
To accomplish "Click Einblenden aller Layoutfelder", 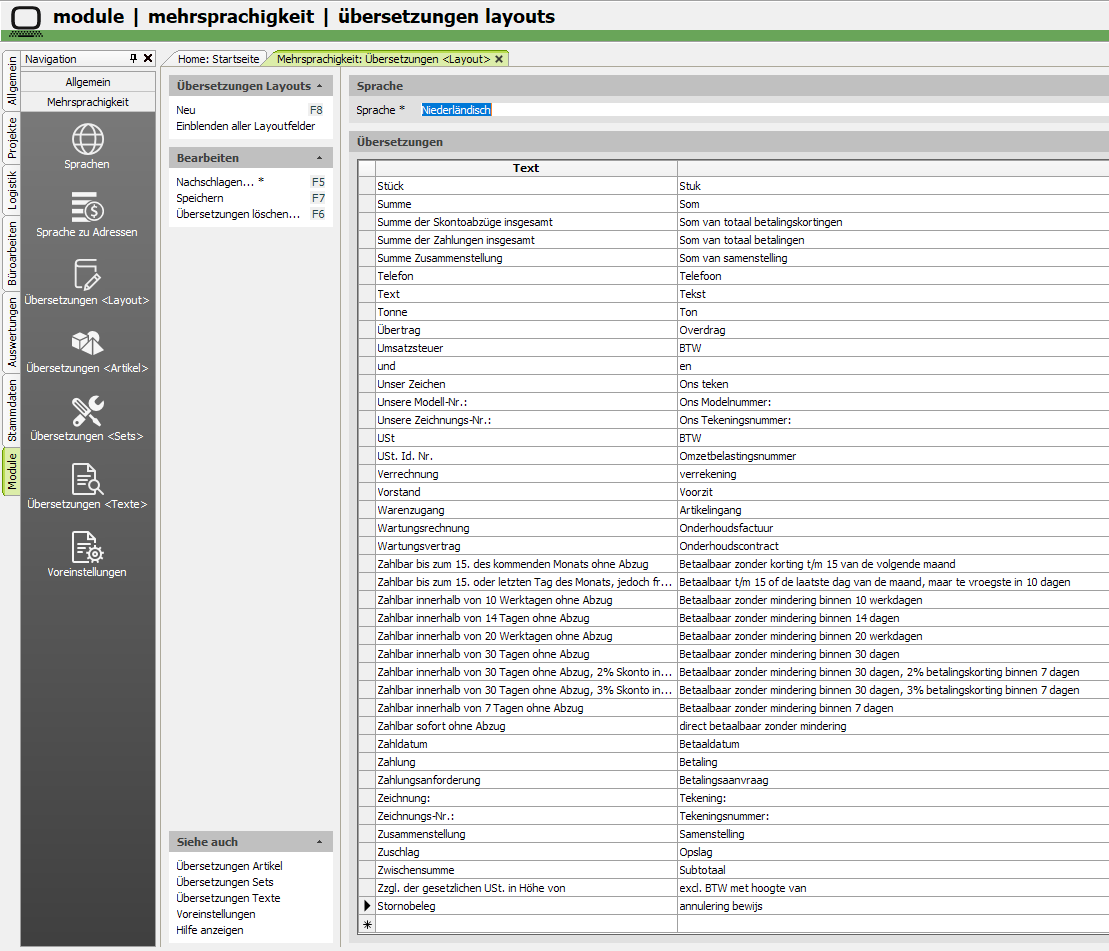I will coord(245,126).
